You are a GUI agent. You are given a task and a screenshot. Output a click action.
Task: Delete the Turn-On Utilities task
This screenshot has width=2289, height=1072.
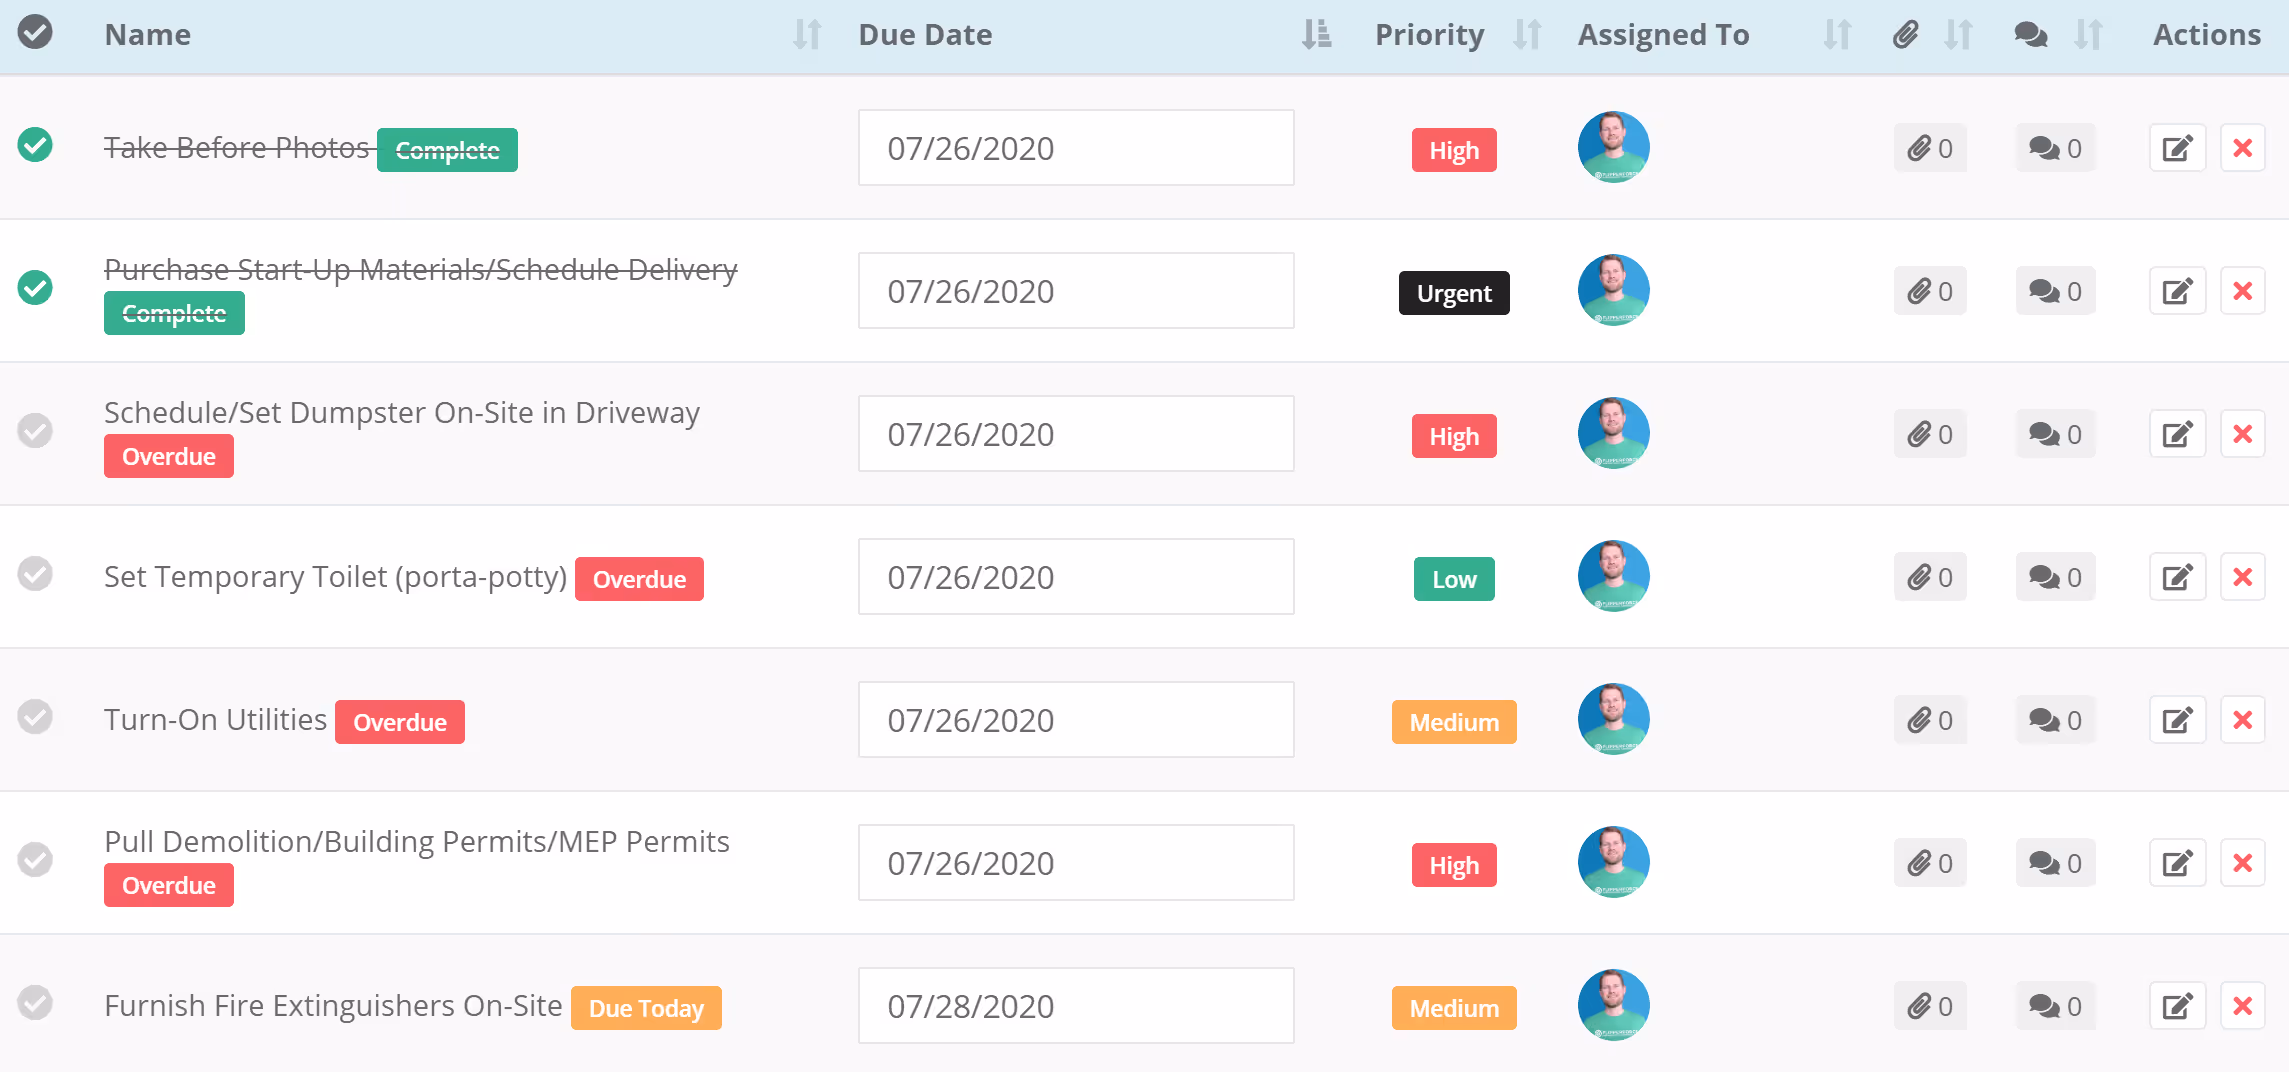coord(2242,720)
